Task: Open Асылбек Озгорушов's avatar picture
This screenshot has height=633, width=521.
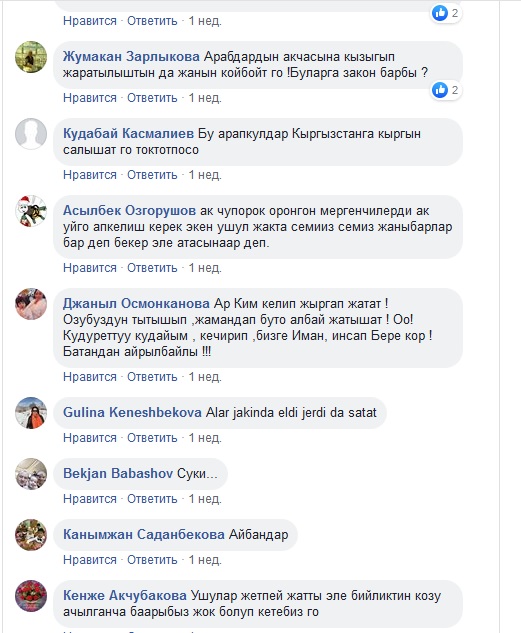Action: coord(31,211)
